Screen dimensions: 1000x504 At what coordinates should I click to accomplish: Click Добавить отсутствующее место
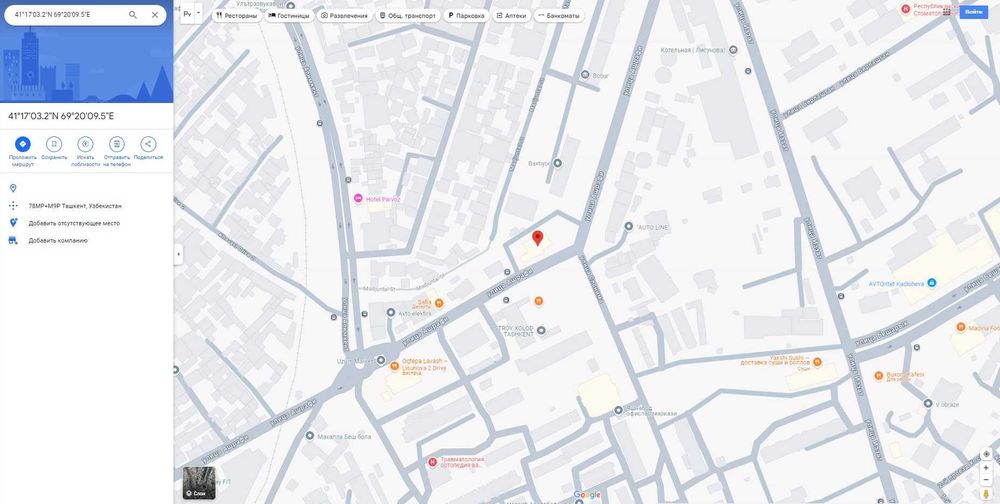[74, 223]
